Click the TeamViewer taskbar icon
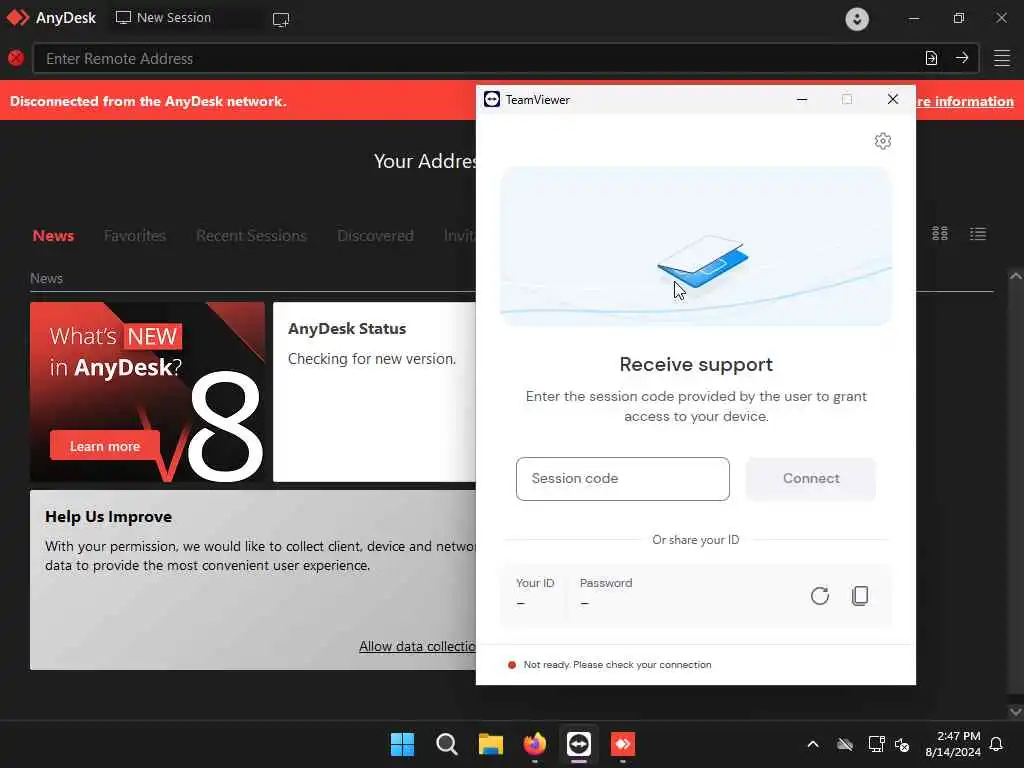 coord(579,744)
